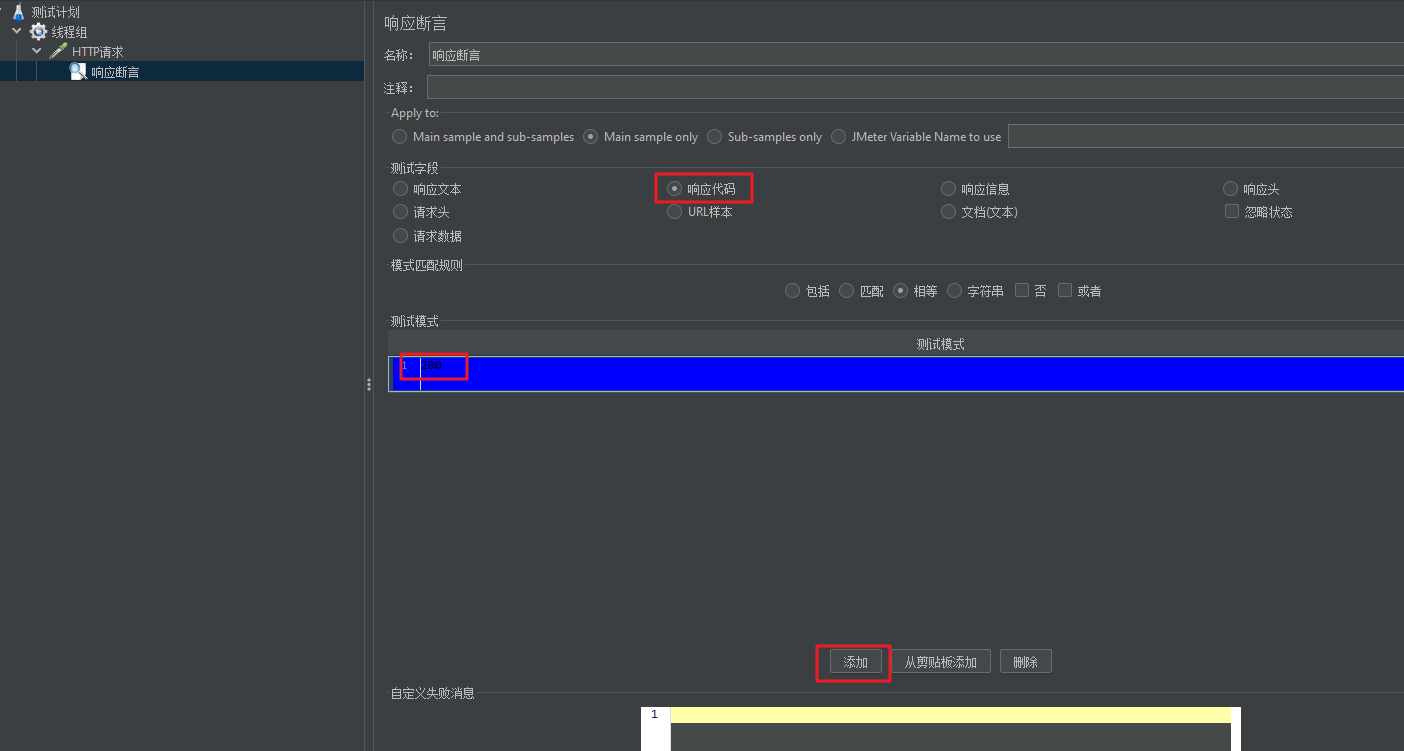This screenshot has width=1404, height=751.
Task: Click the Thread Group gear icon
Action: click(x=38, y=32)
